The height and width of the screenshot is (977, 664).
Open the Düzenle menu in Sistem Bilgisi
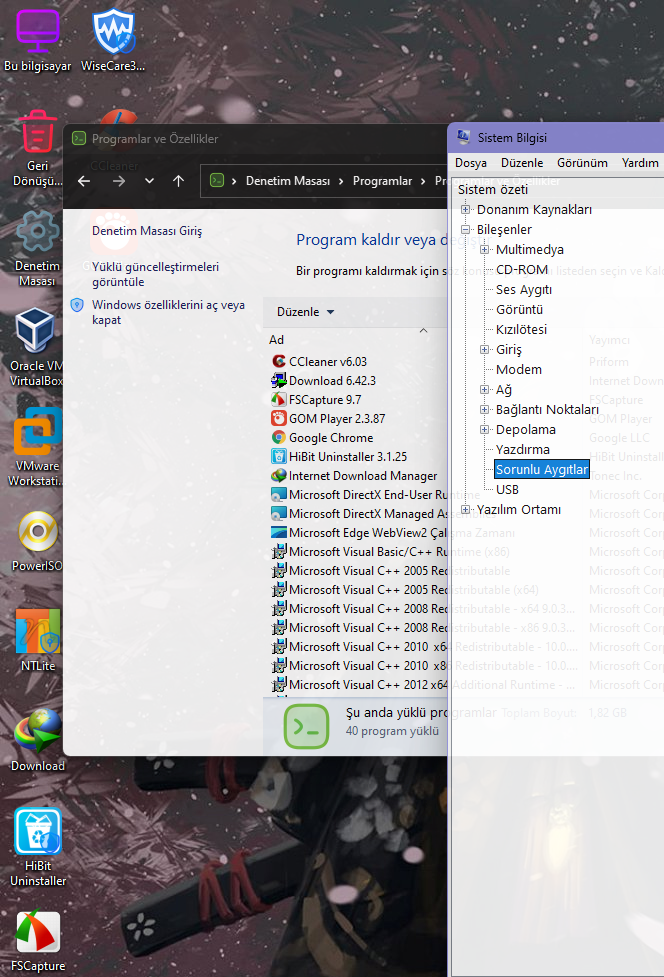(x=522, y=163)
